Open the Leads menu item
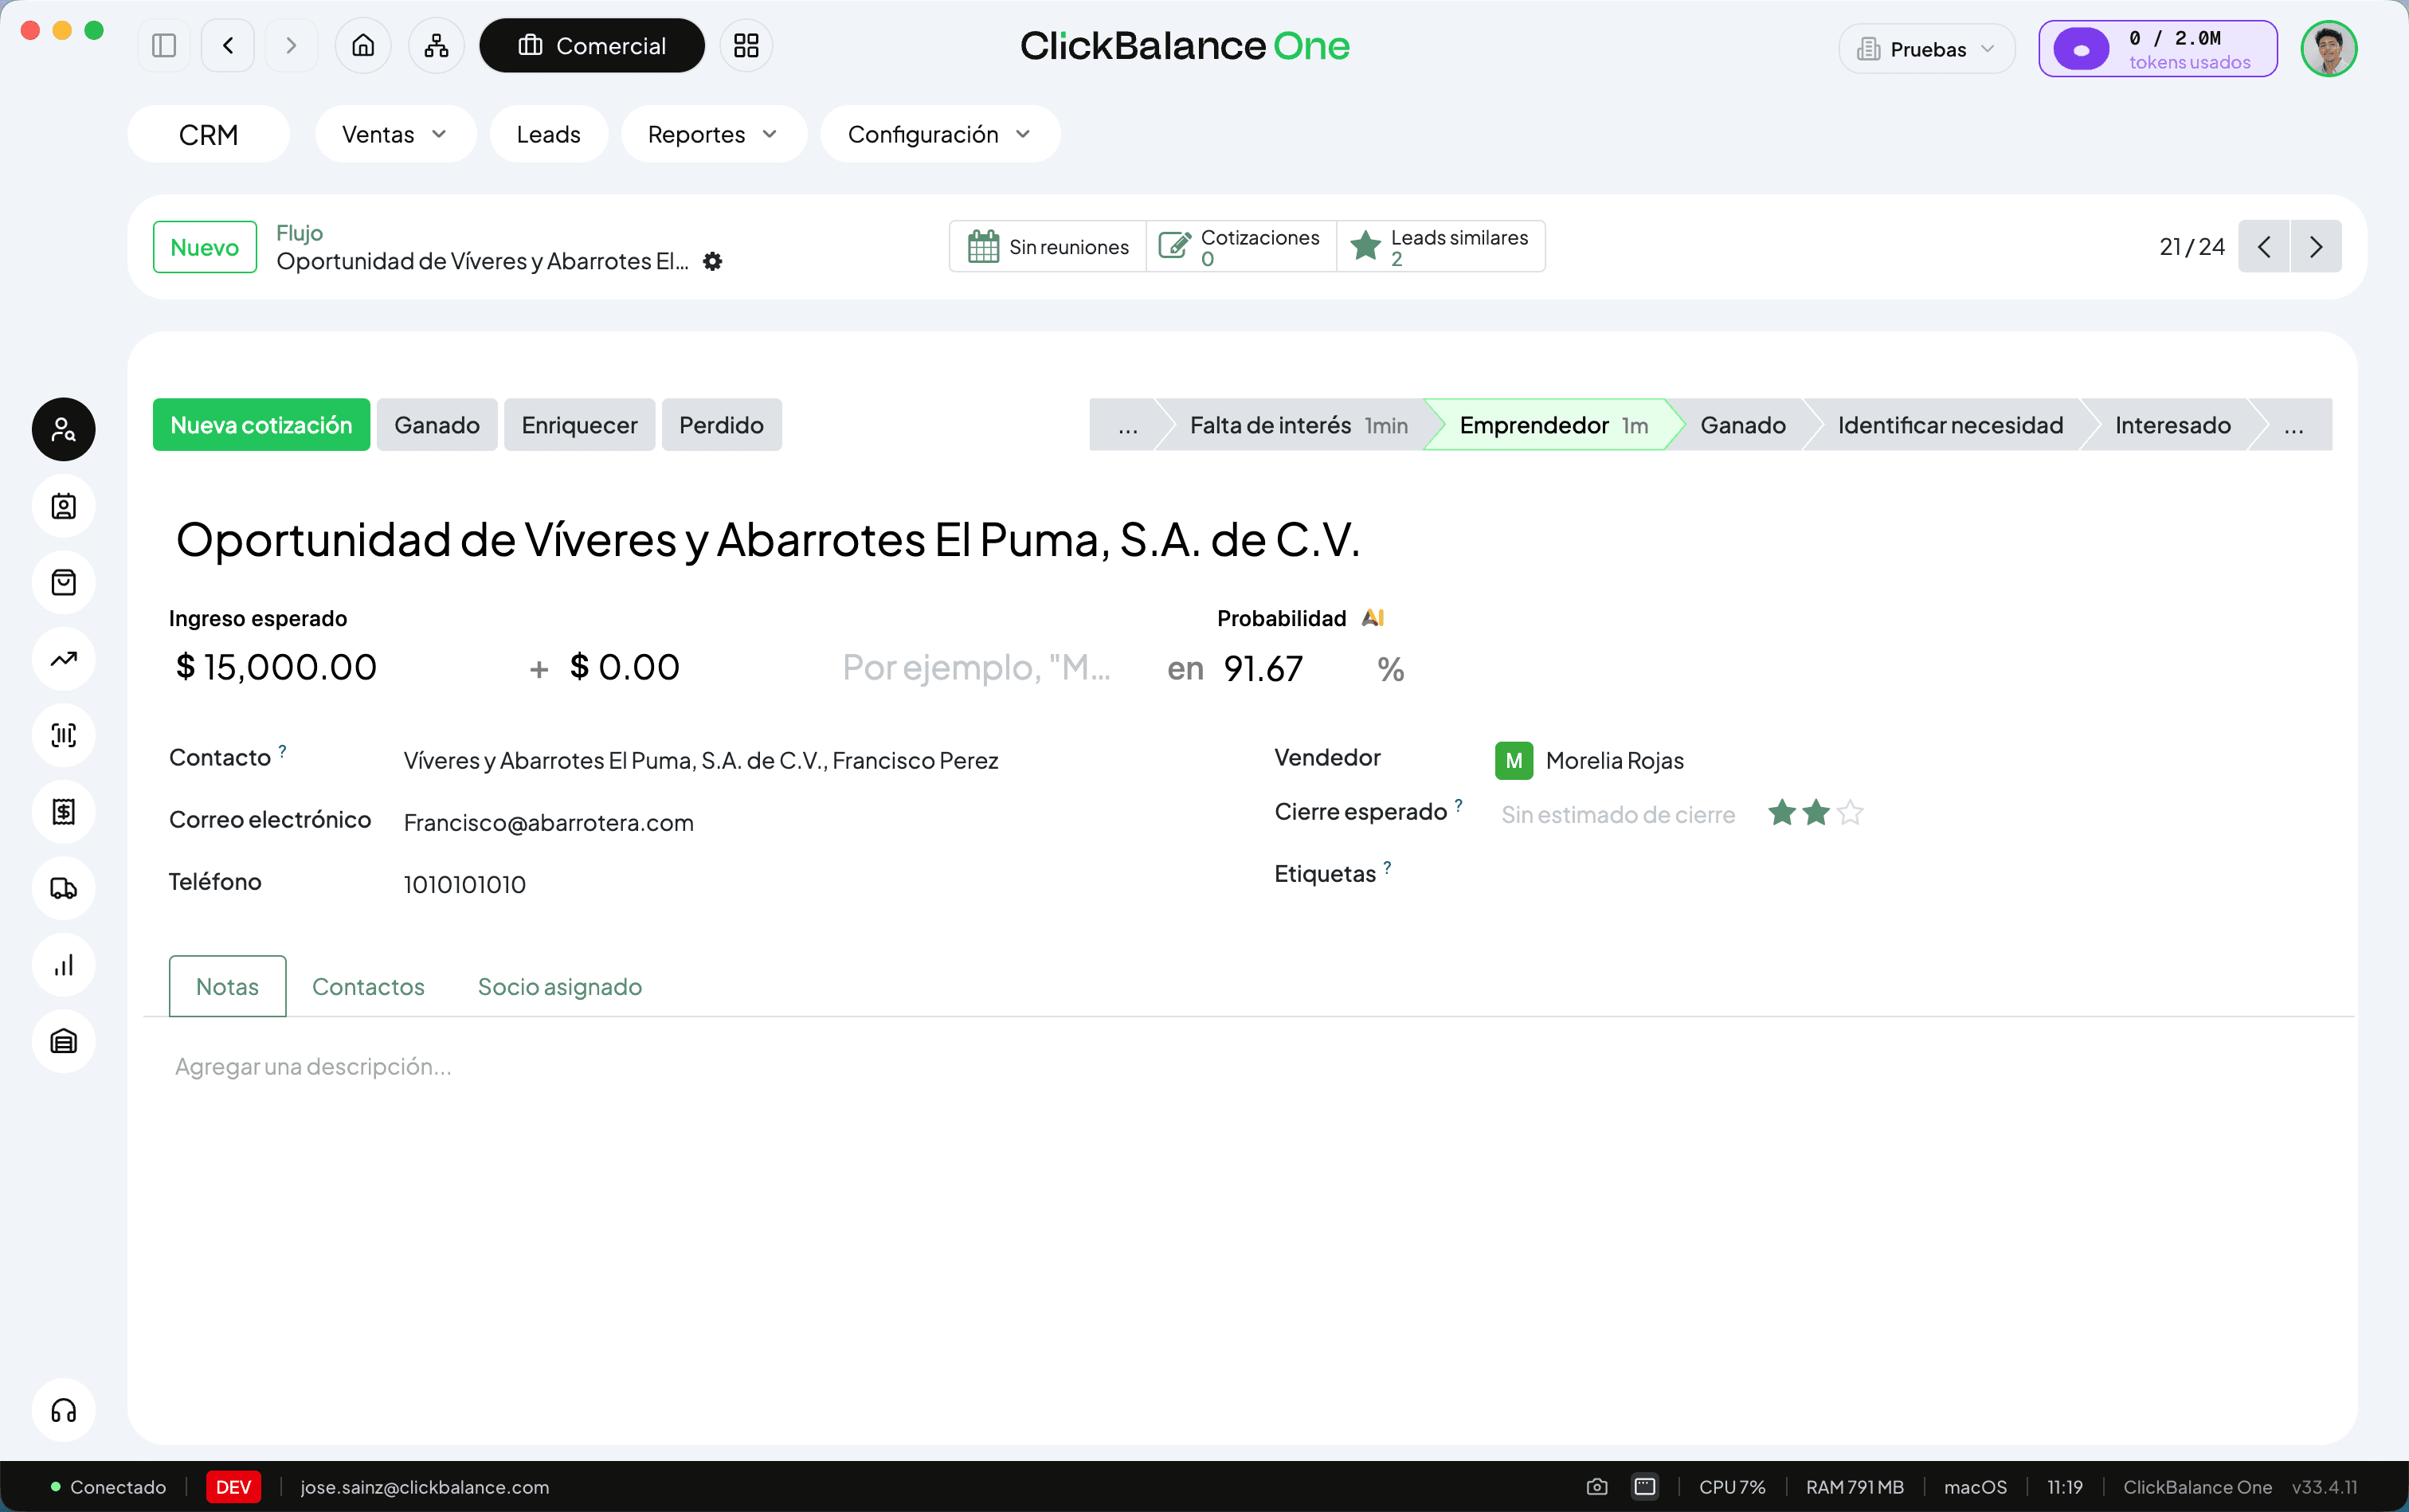The image size is (2409, 1512). 548,135
